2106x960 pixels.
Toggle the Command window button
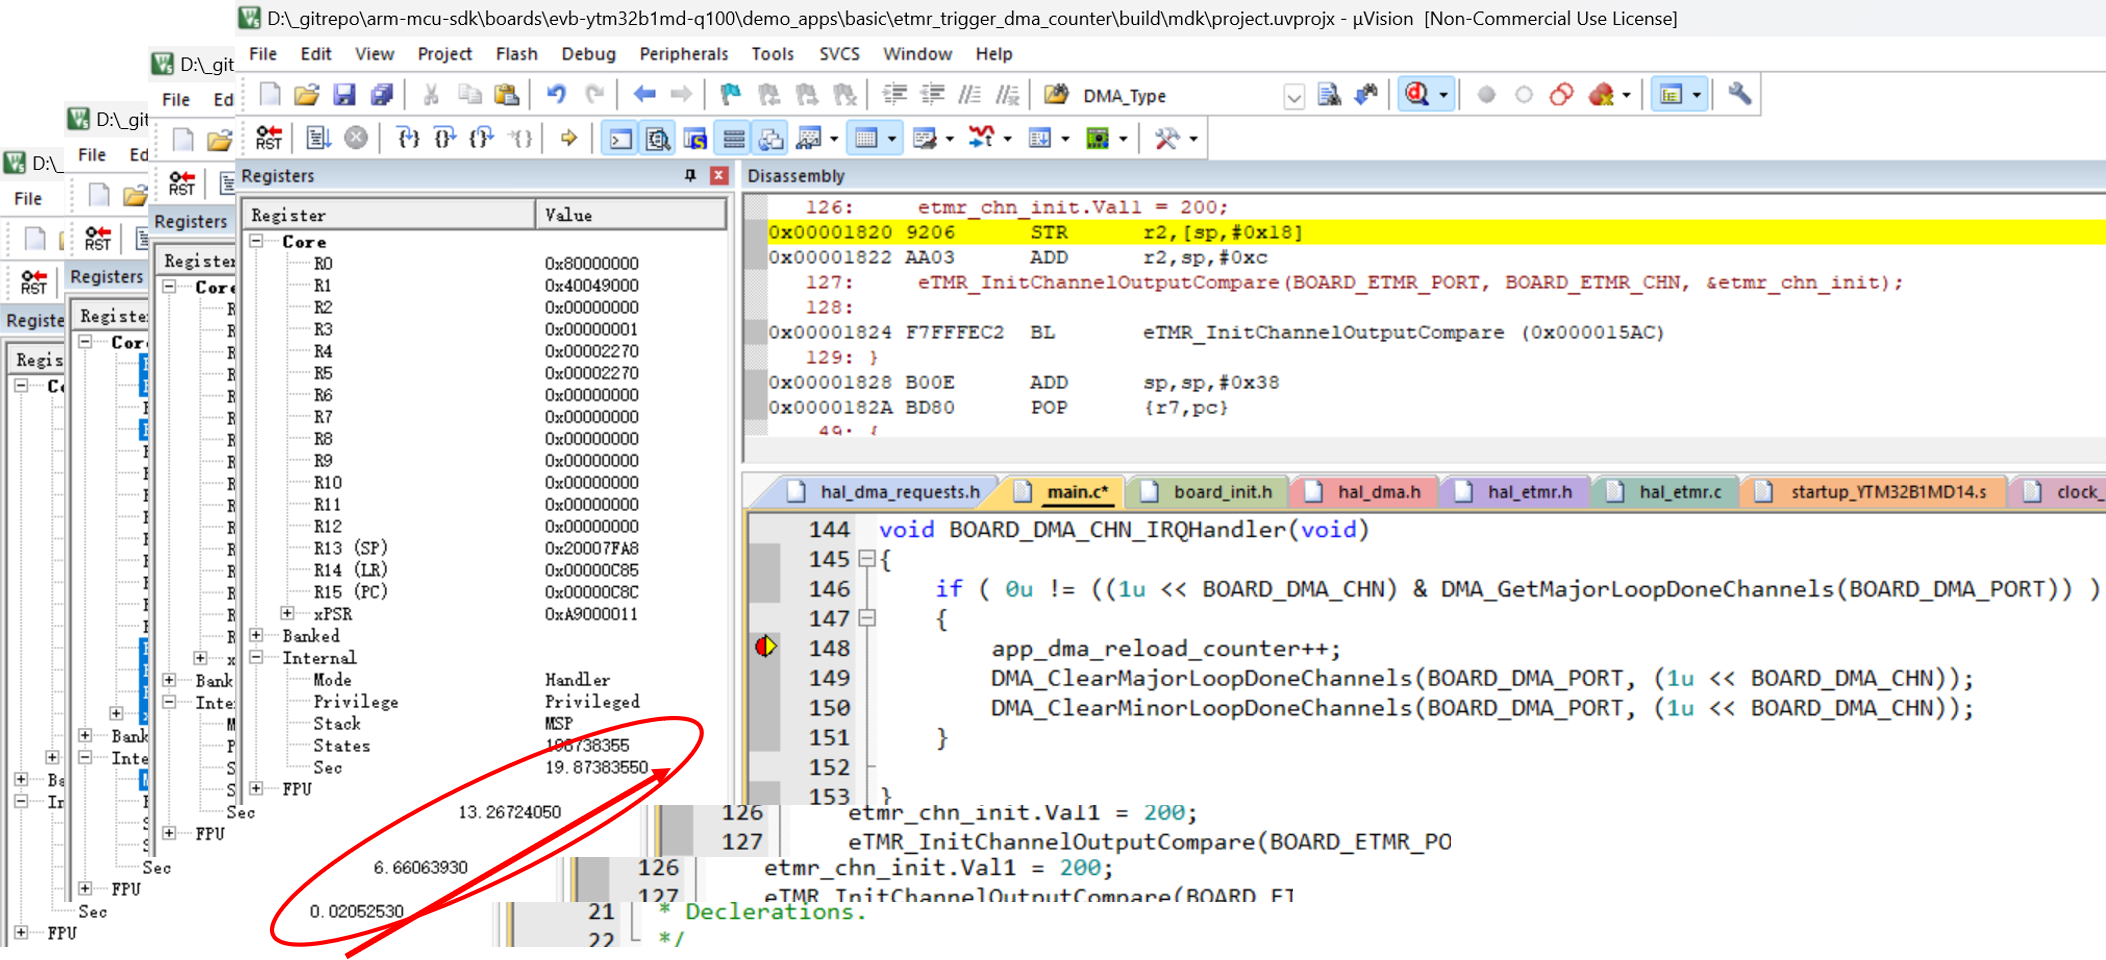621,138
